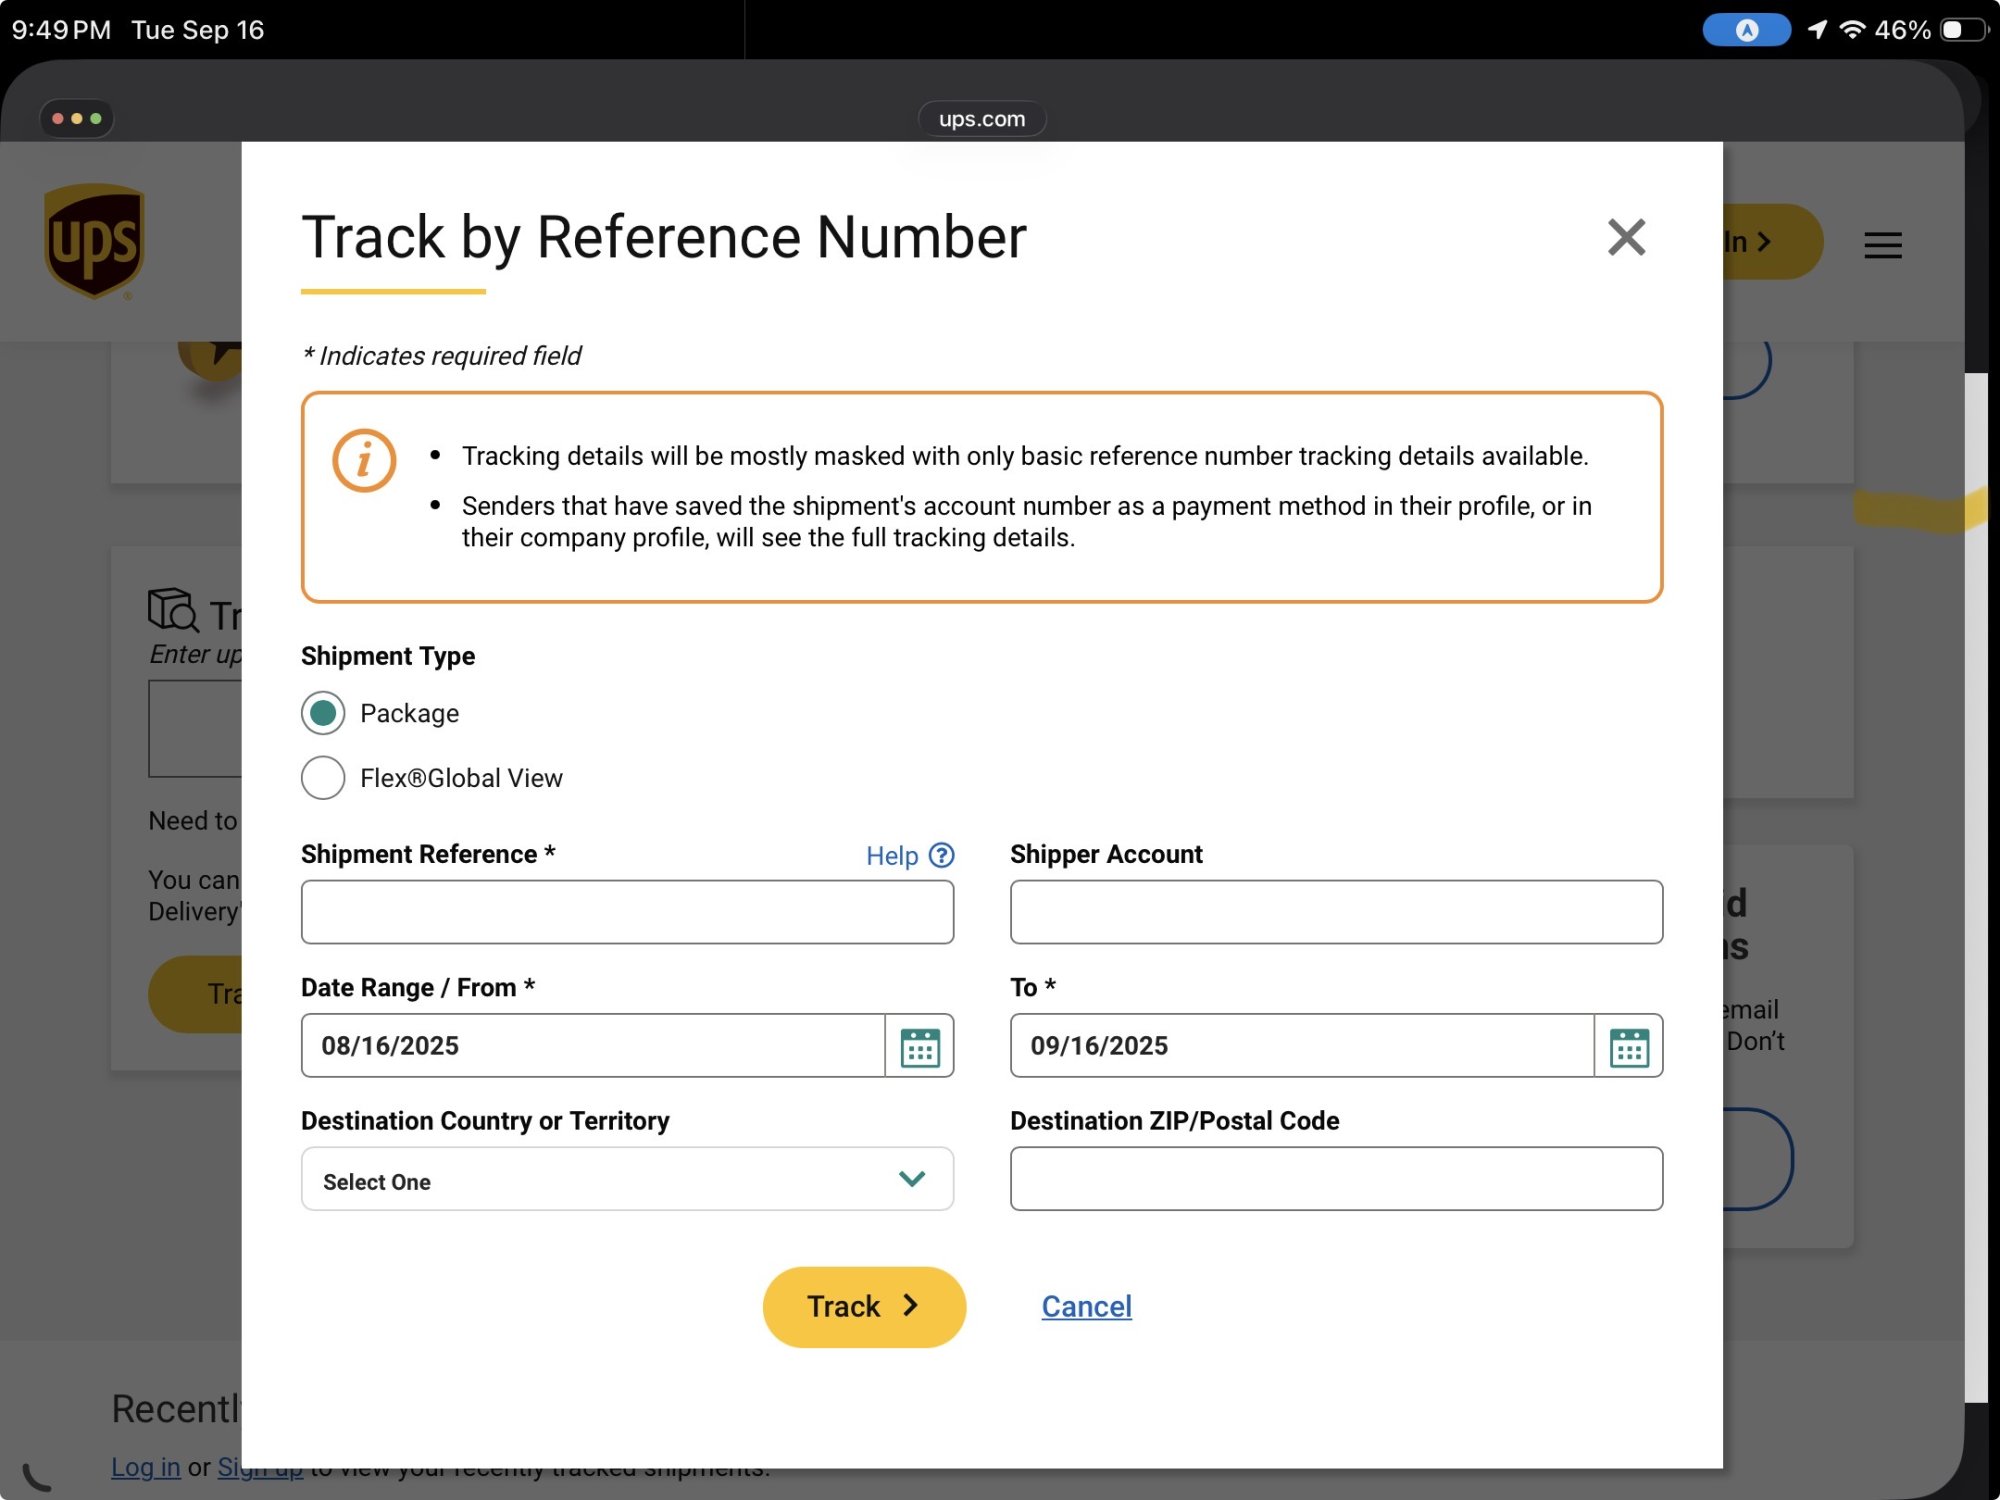Click the Shipment Reference input field

(x=627, y=912)
